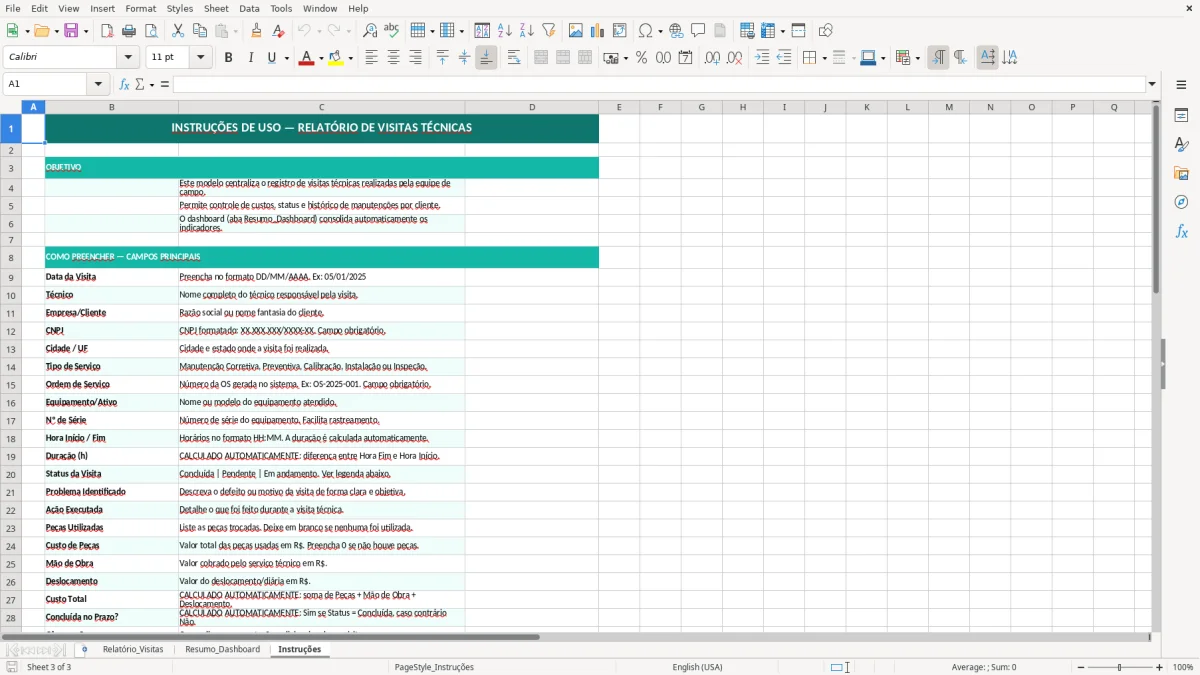This screenshot has height=675, width=1200.
Task: Toggle Italic formatting
Action: click(250, 58)
